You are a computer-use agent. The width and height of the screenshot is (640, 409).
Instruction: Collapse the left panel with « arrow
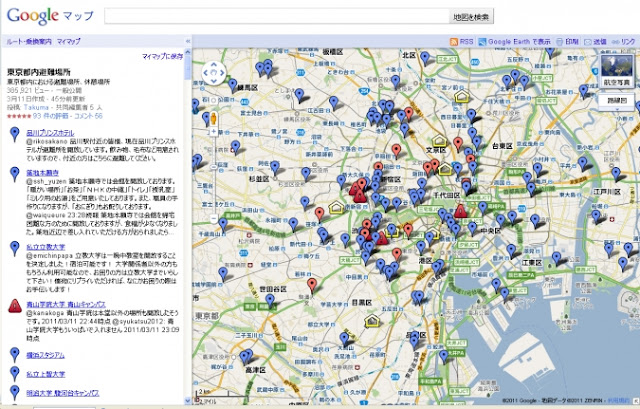click(188, 41)
